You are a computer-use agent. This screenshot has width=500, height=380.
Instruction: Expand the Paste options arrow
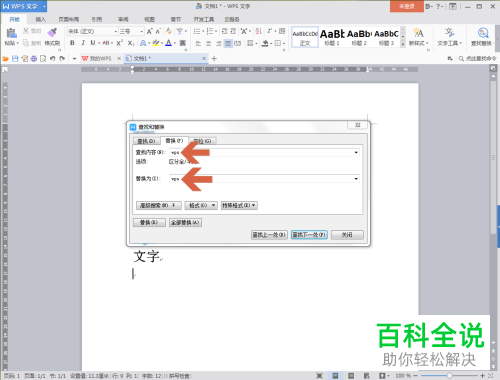17,43
